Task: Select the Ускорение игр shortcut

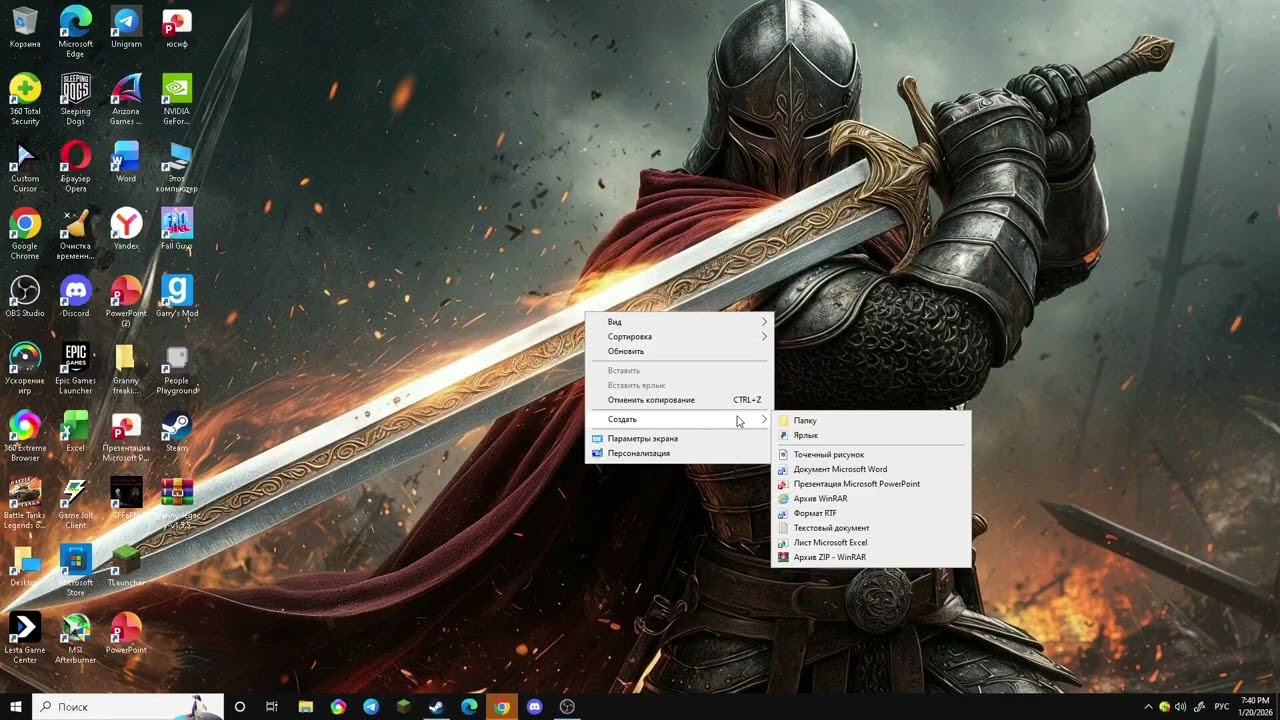Action: tap(25, 369)
